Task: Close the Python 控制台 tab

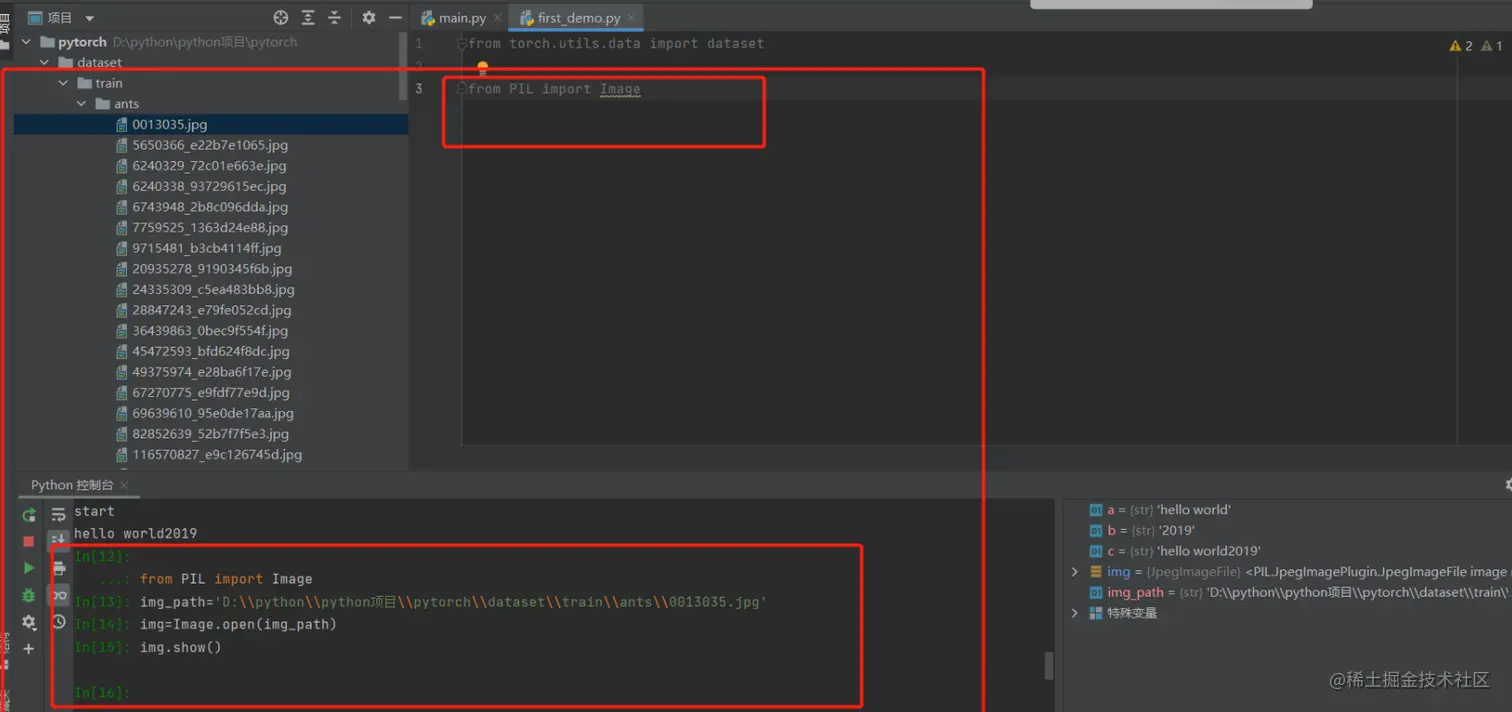Action: click(125, 486)
